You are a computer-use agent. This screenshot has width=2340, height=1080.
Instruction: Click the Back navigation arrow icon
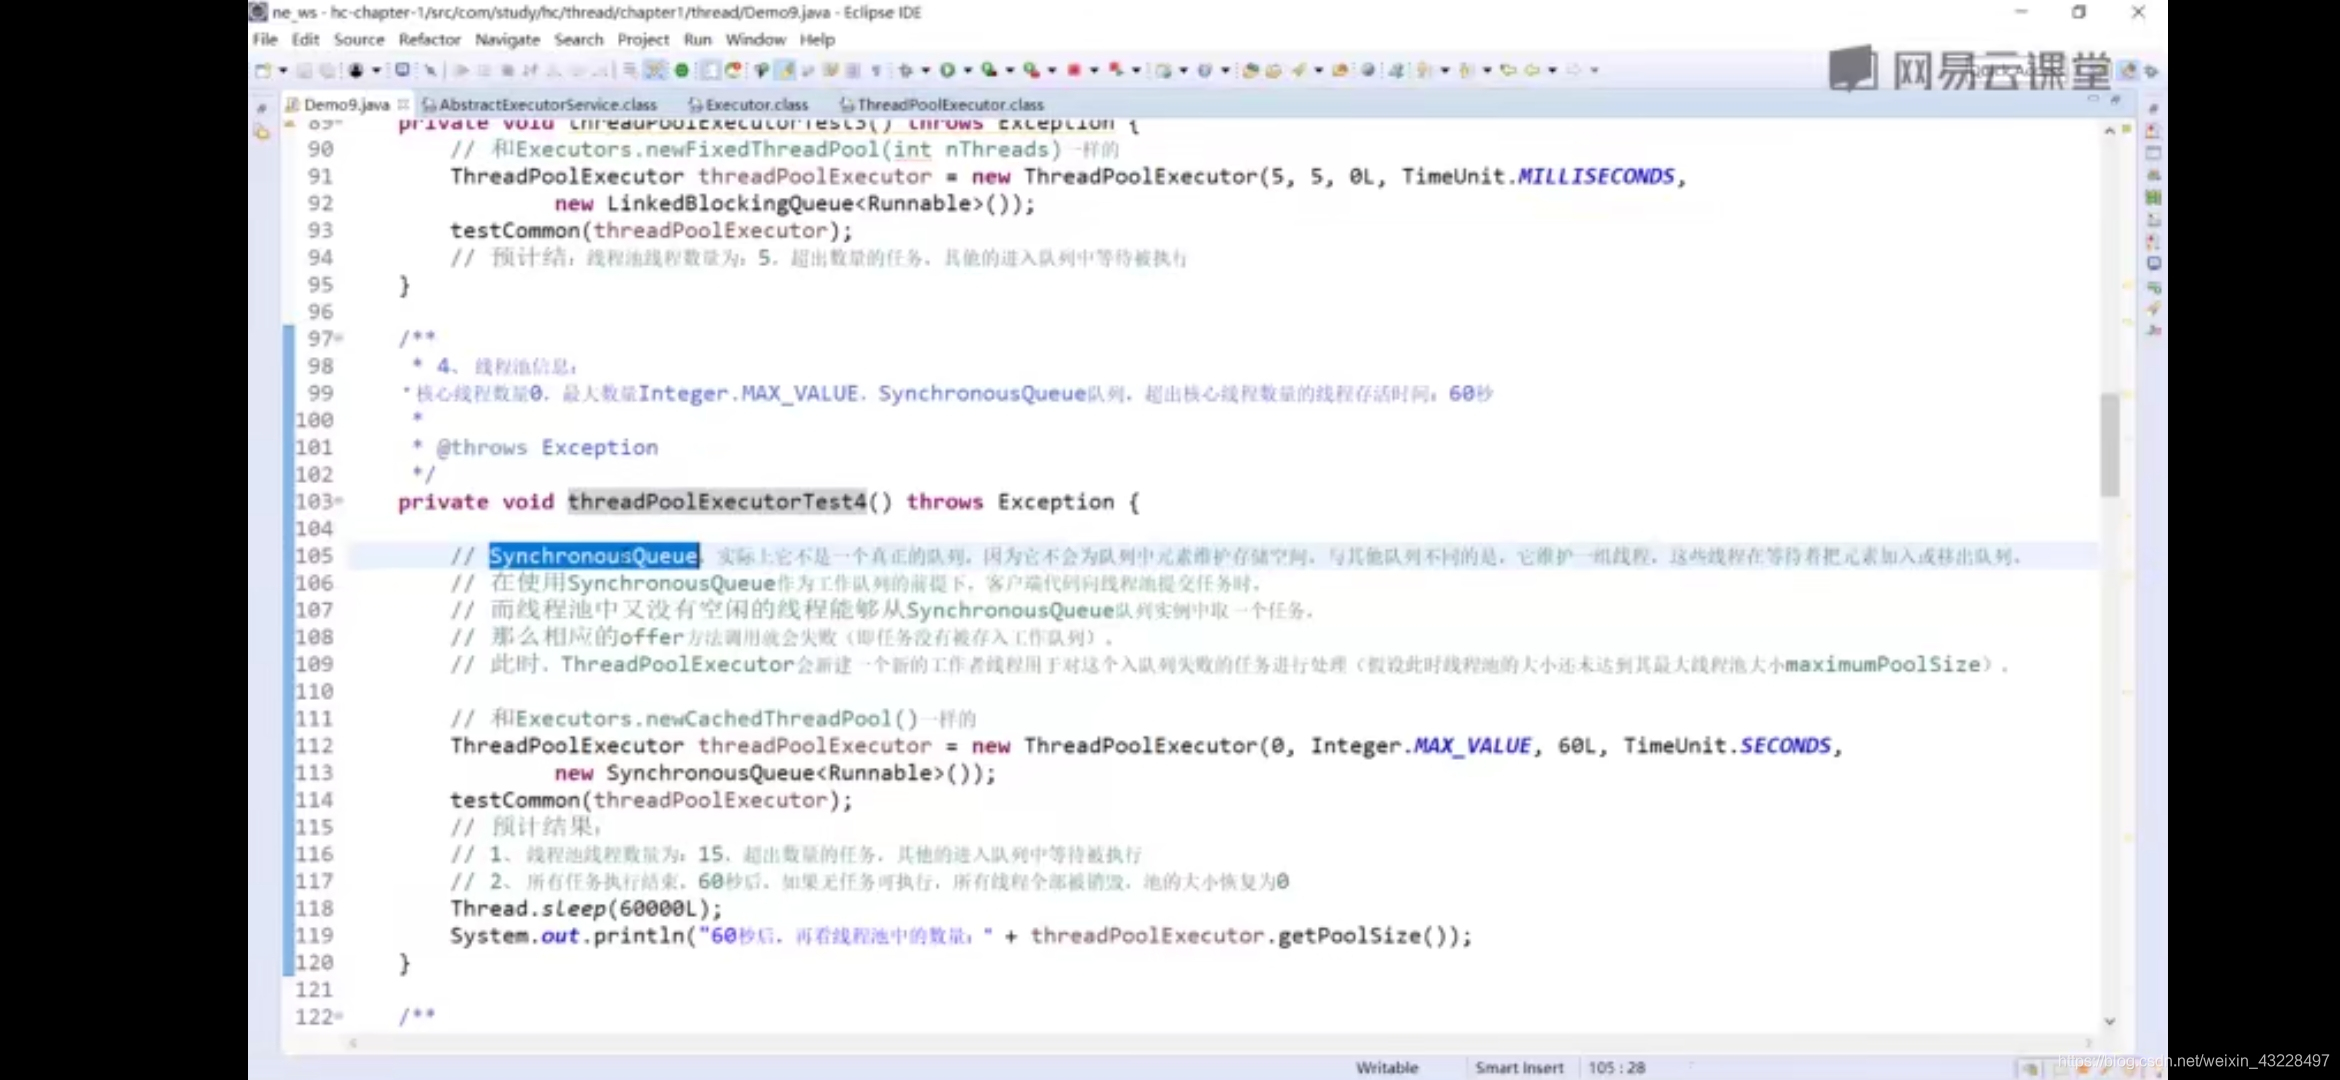(1532, 70)
